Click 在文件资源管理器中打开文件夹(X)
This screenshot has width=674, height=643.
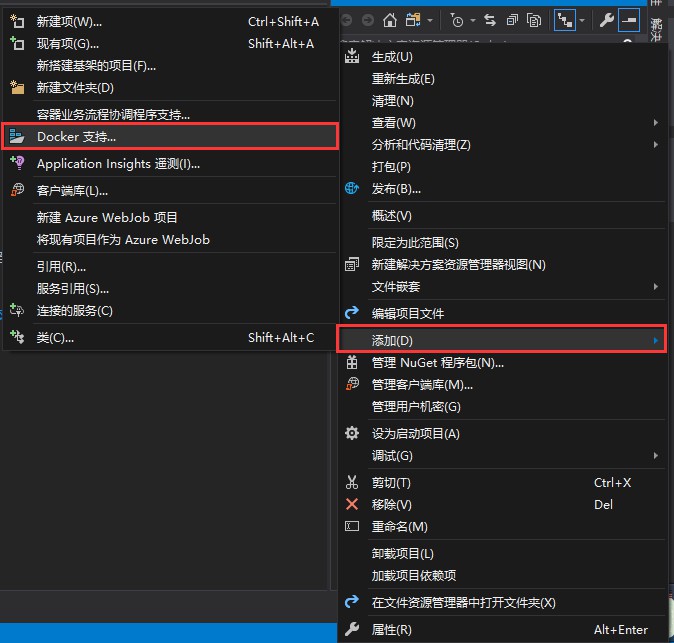(503, 603)
